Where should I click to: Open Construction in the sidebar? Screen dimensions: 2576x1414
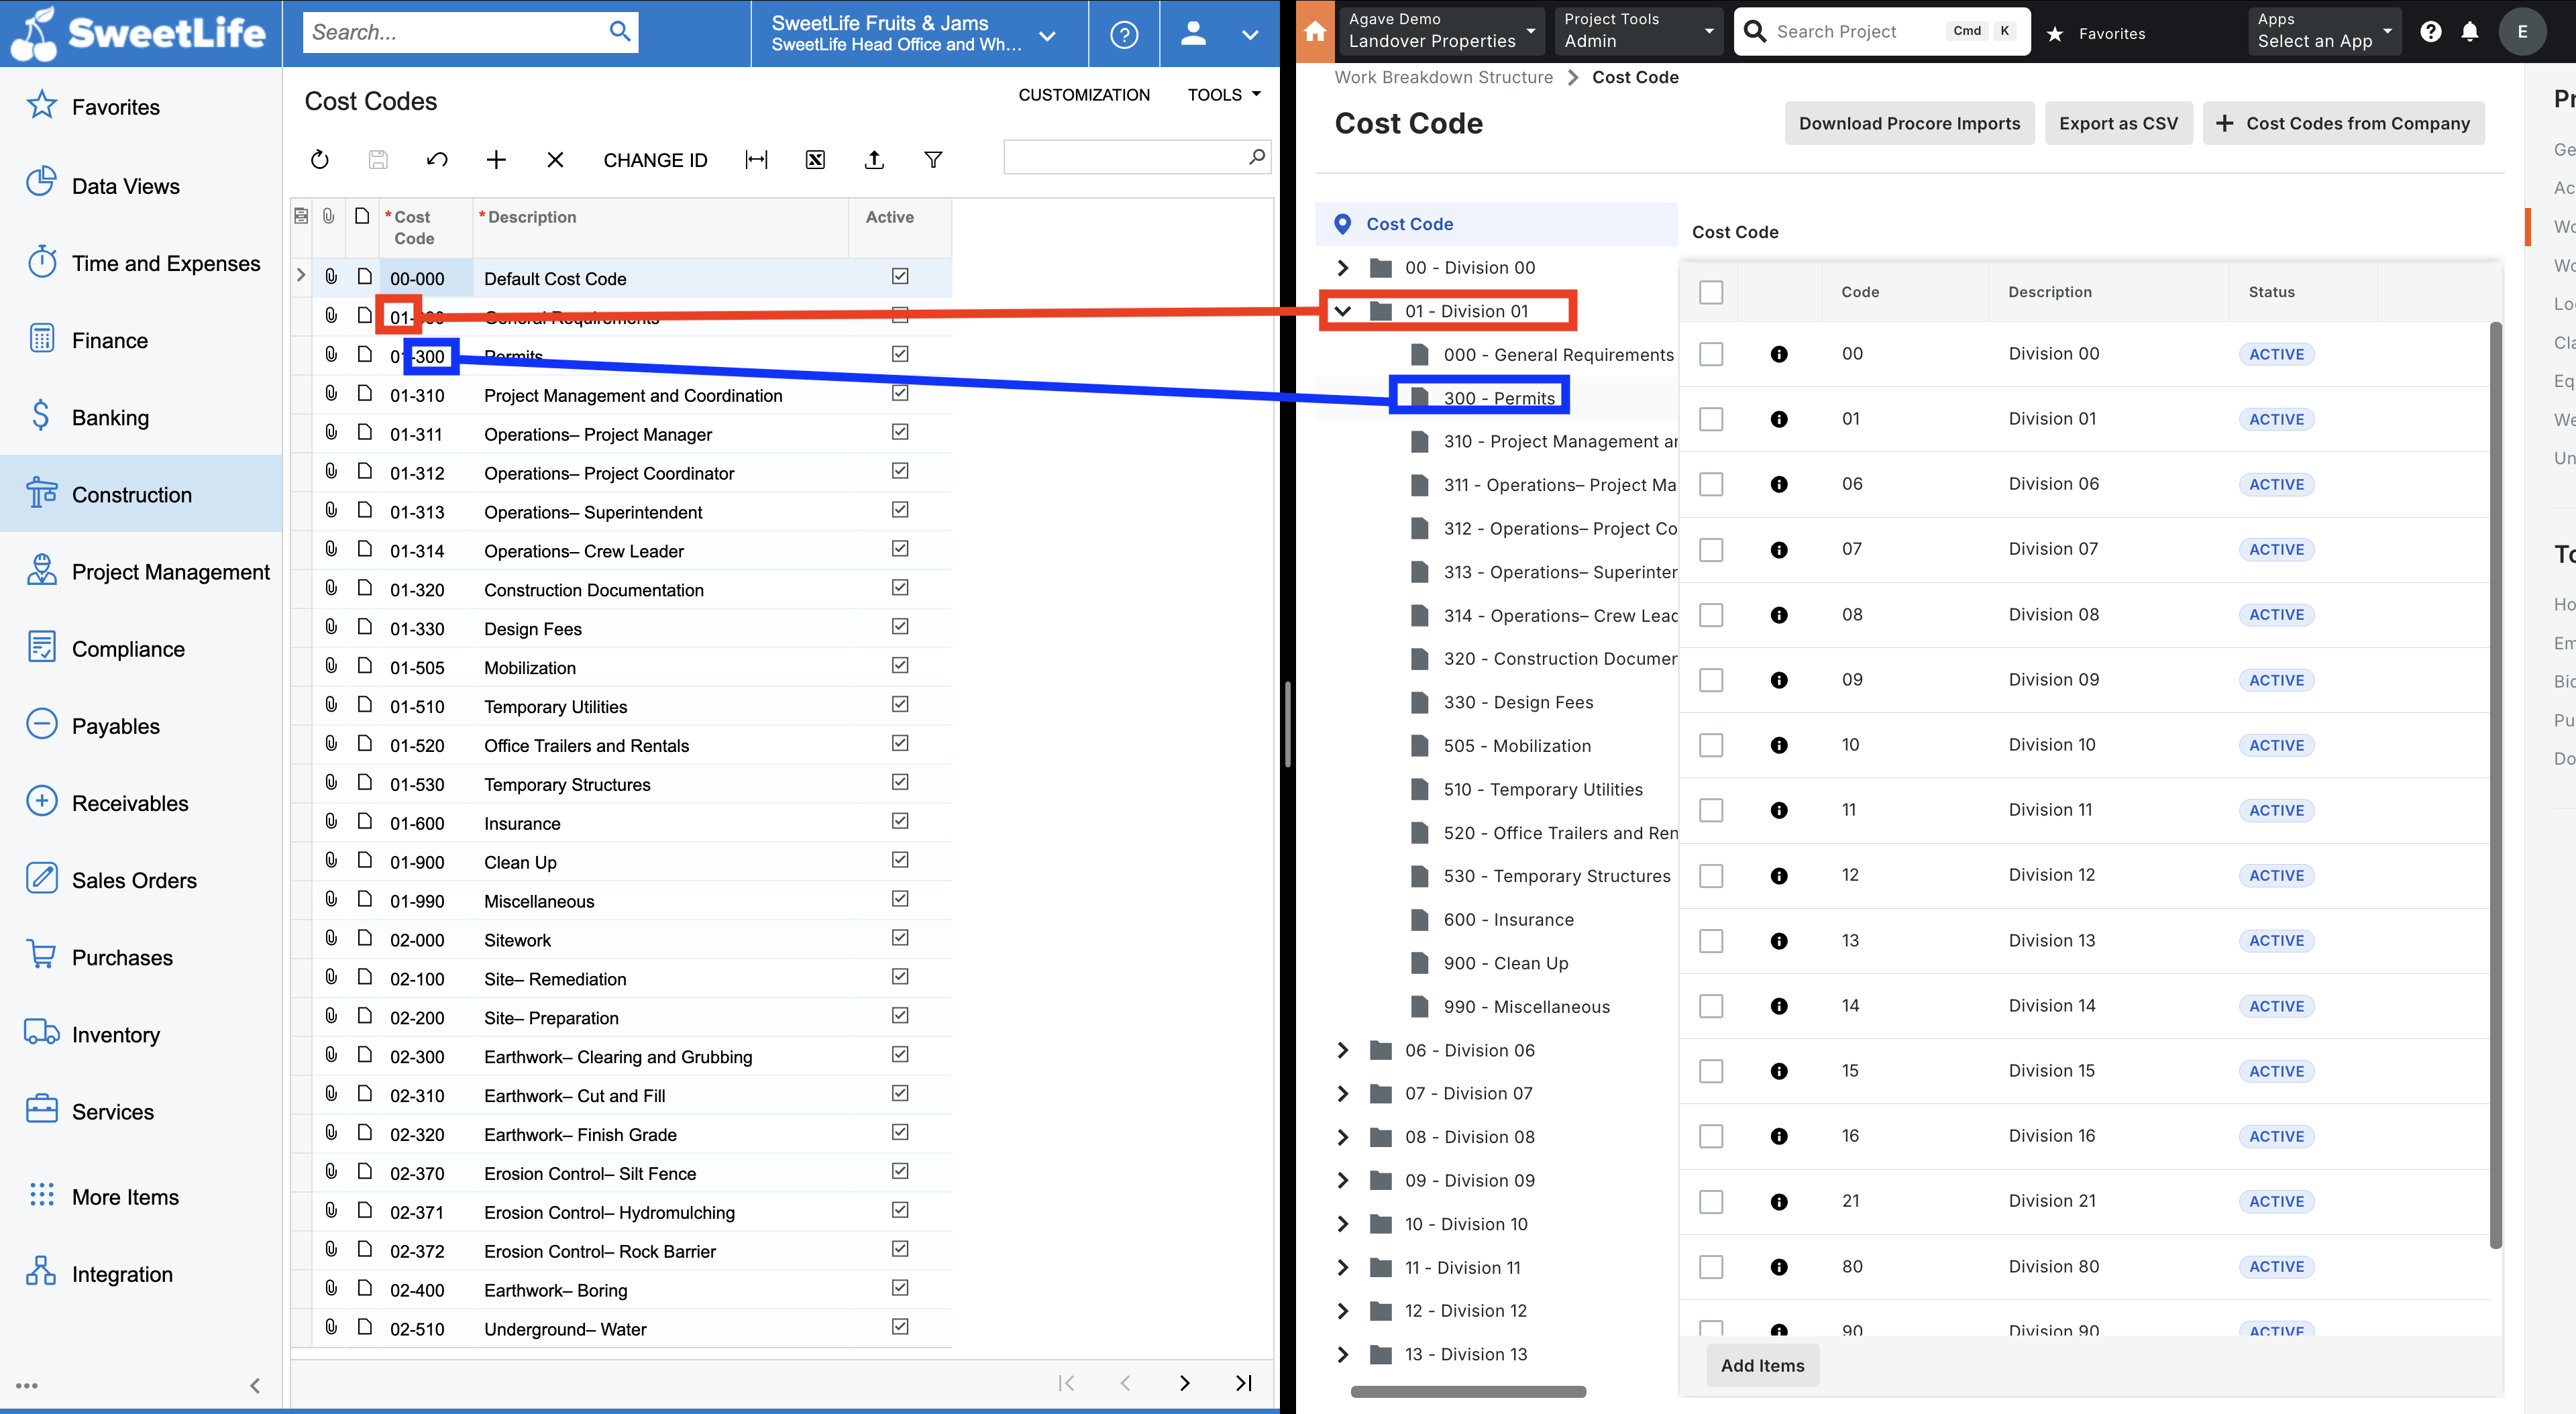point(140,494)
